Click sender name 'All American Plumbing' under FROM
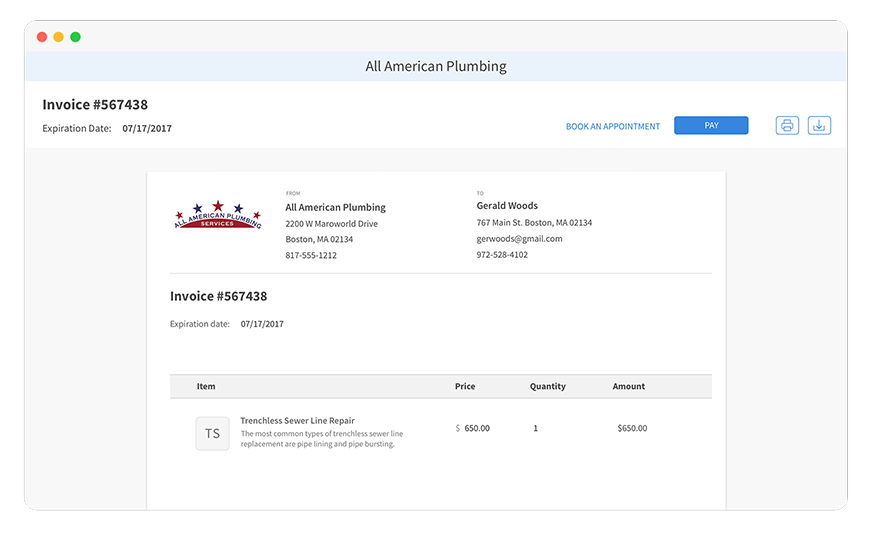The image size is (869, 535). (335, 207)
